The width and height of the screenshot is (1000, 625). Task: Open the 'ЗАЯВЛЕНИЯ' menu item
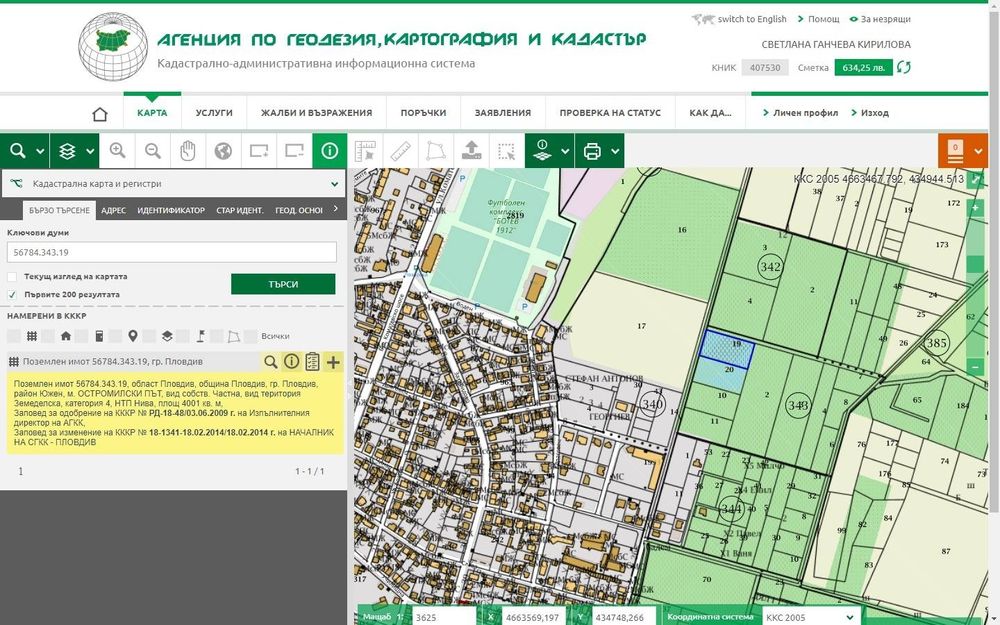point(503,113)
